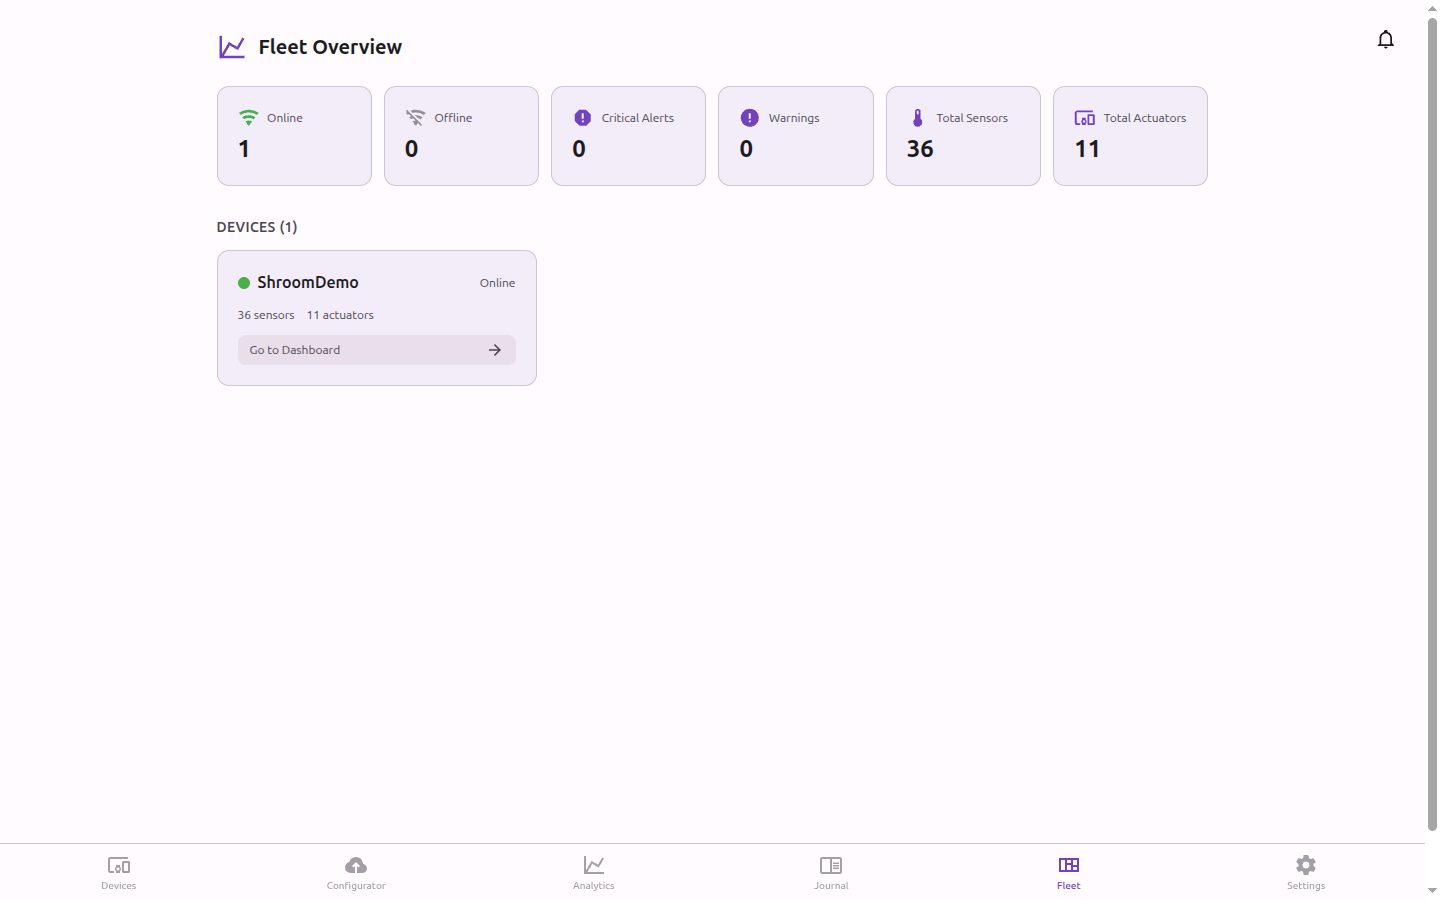
Task: Click the Online status text on ShroomDemo card
Action: (497, 283)
